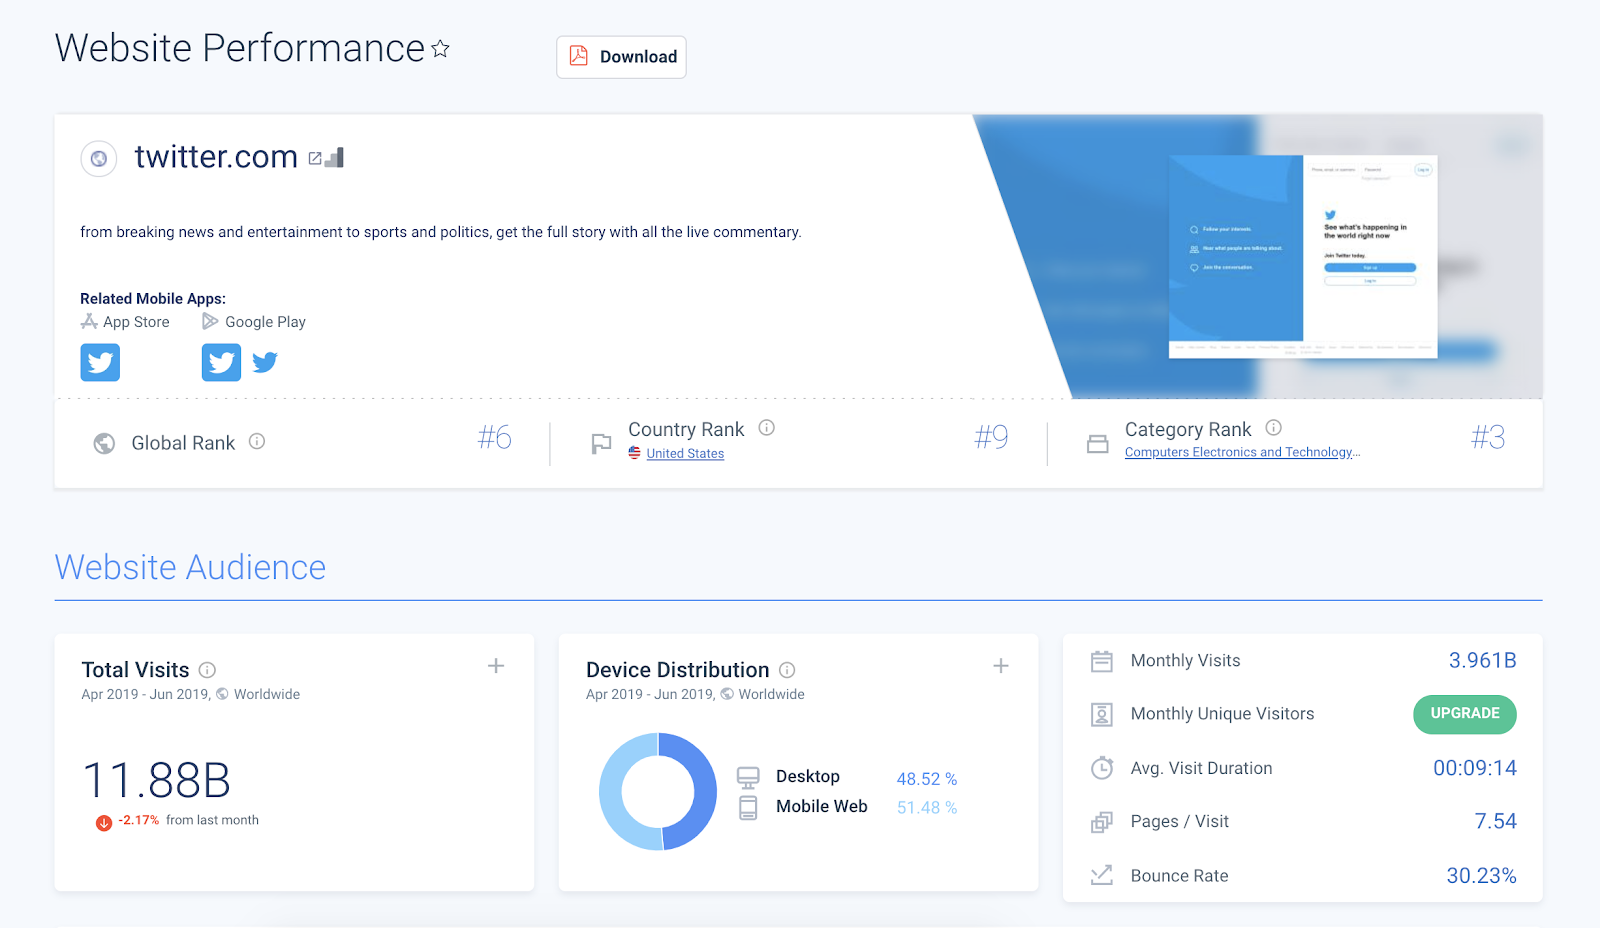Click the Website Audience section heading
The height and width of the screenshot is (928, 1600).
click(x=190, y=568)
